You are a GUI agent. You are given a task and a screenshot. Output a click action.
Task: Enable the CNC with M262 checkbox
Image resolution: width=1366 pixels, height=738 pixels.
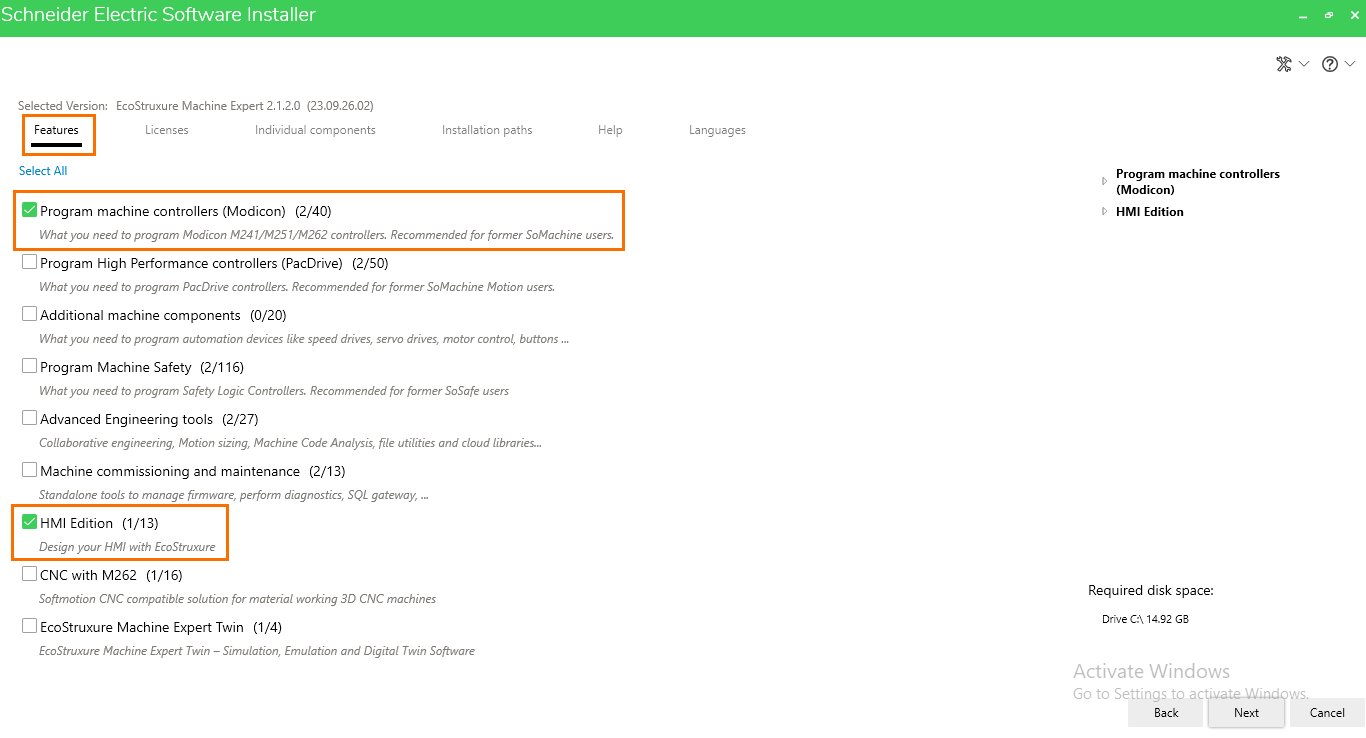[x=30, y=574]
